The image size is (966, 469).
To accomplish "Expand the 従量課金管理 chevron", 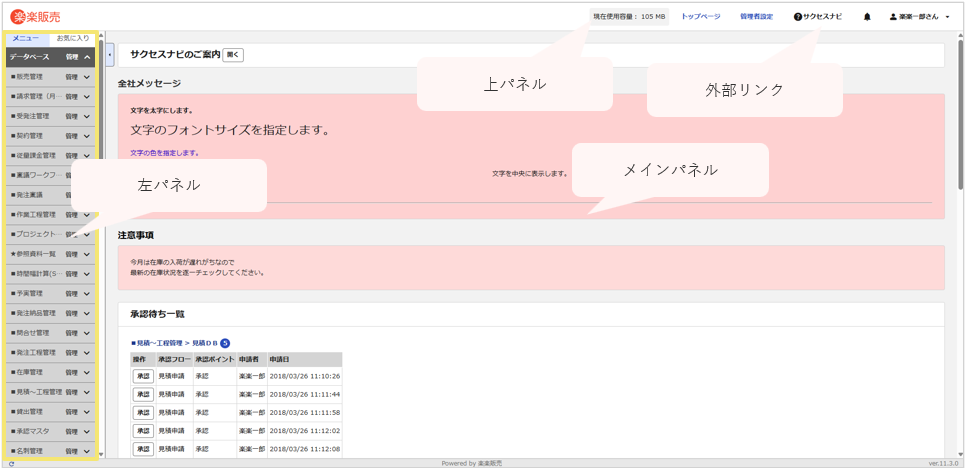I will tap(86, 156).
